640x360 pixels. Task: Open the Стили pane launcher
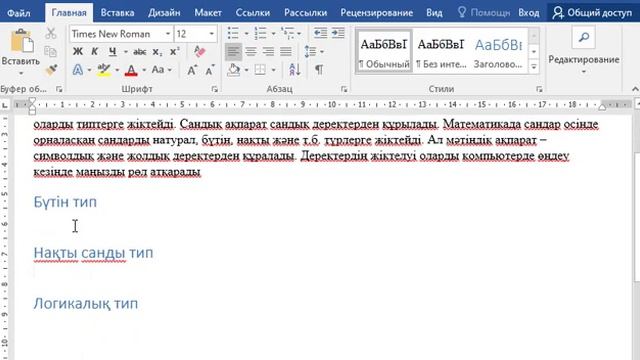(539, 89)
